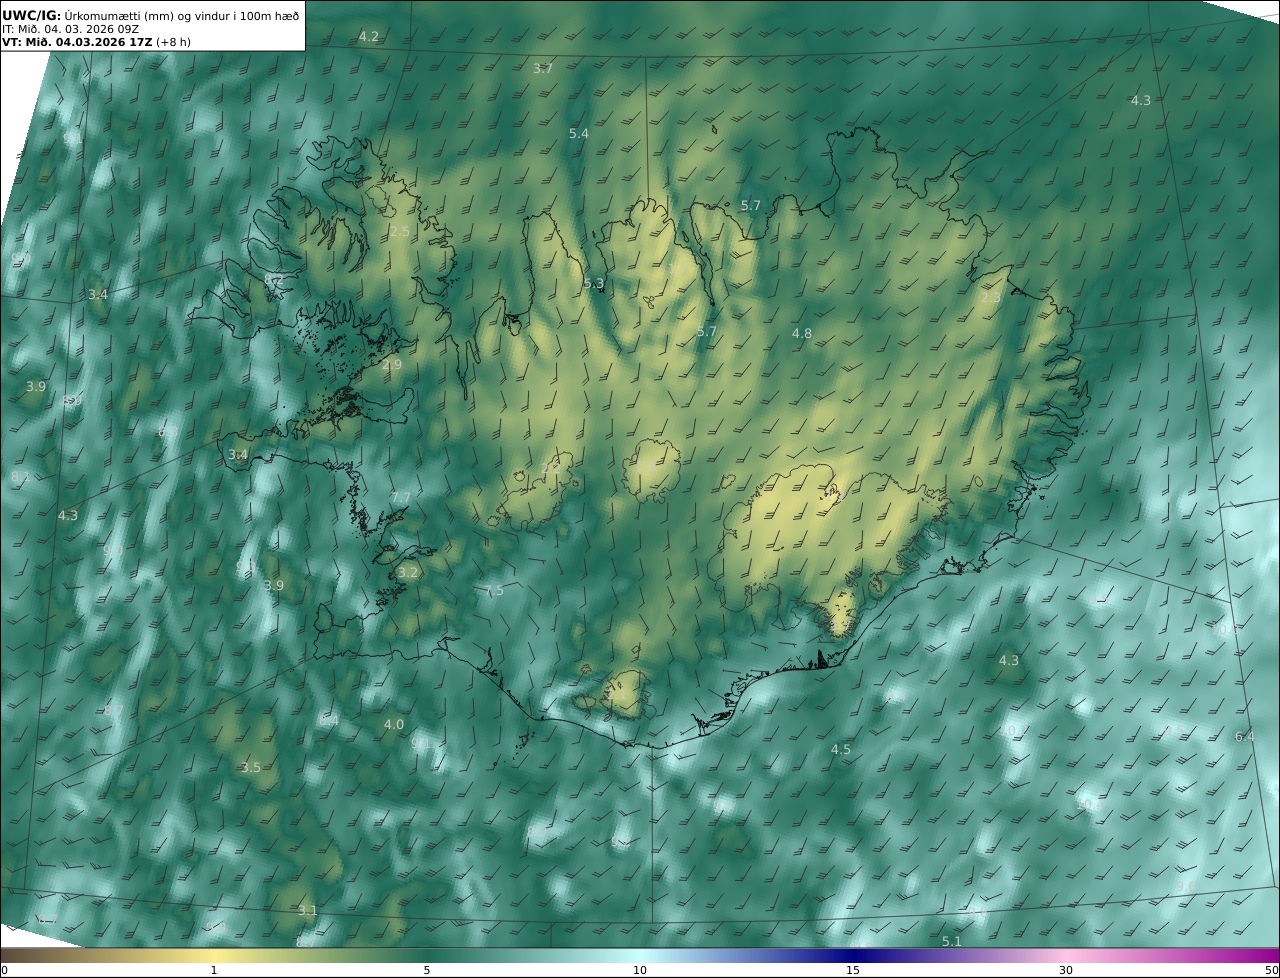Click the 4.2 value label
Image resolution: width=1280 pixels, height=978 pixels.
tap(369, 36)
